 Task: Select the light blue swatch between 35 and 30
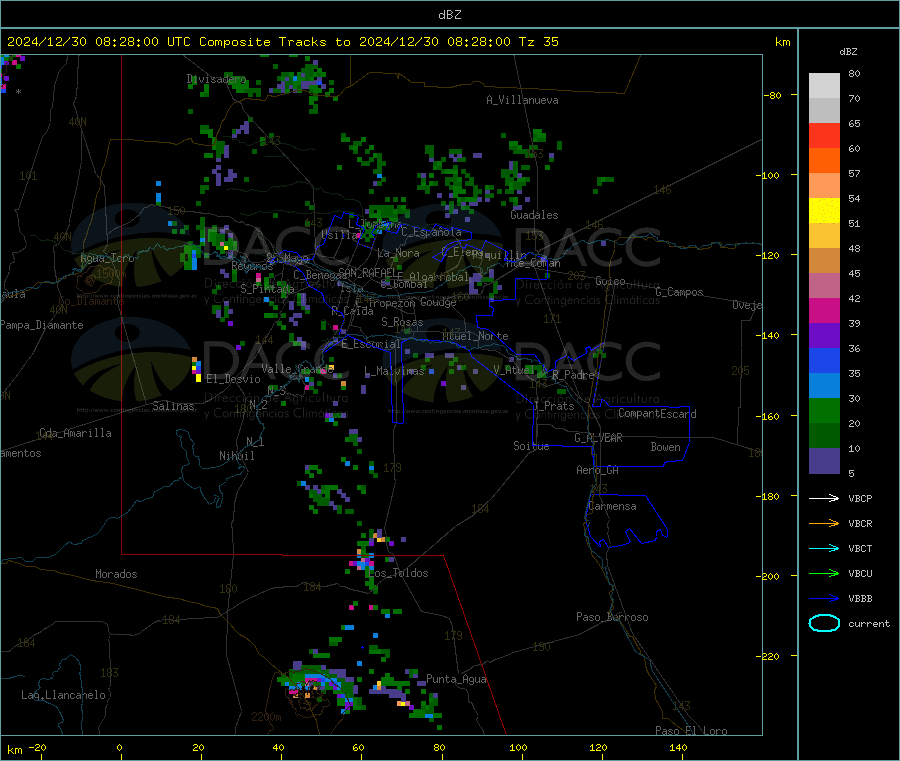[824, 386]
